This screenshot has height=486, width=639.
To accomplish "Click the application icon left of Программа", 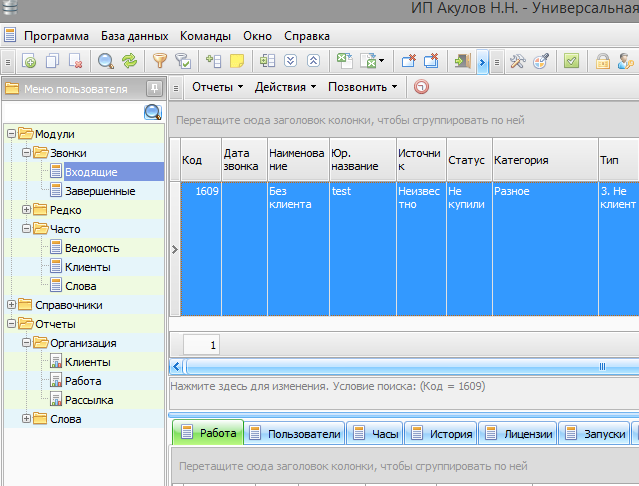I will click(10, 35).
